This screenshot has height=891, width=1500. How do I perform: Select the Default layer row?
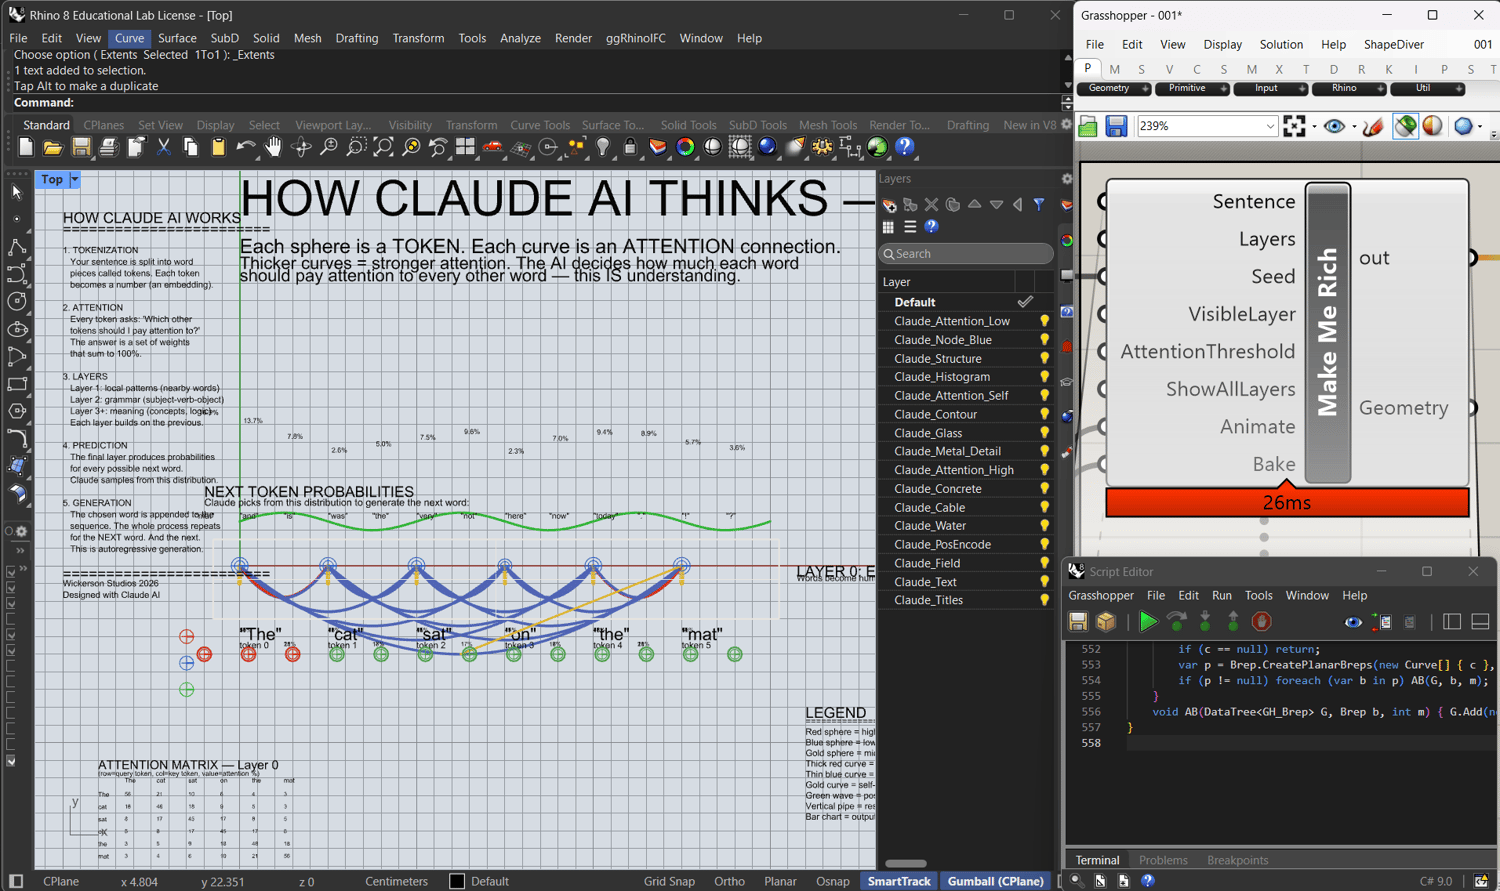tap(965, 302)
